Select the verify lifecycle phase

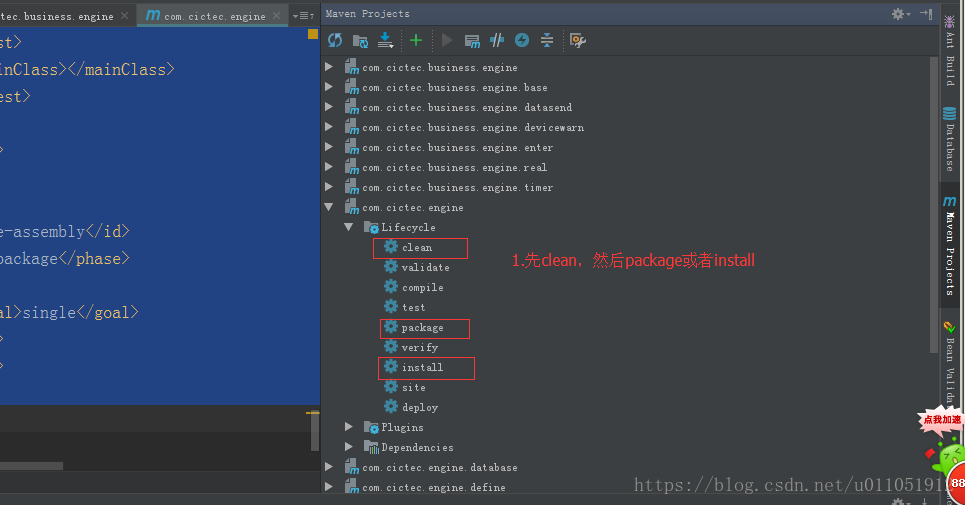(x=420, y=348)
